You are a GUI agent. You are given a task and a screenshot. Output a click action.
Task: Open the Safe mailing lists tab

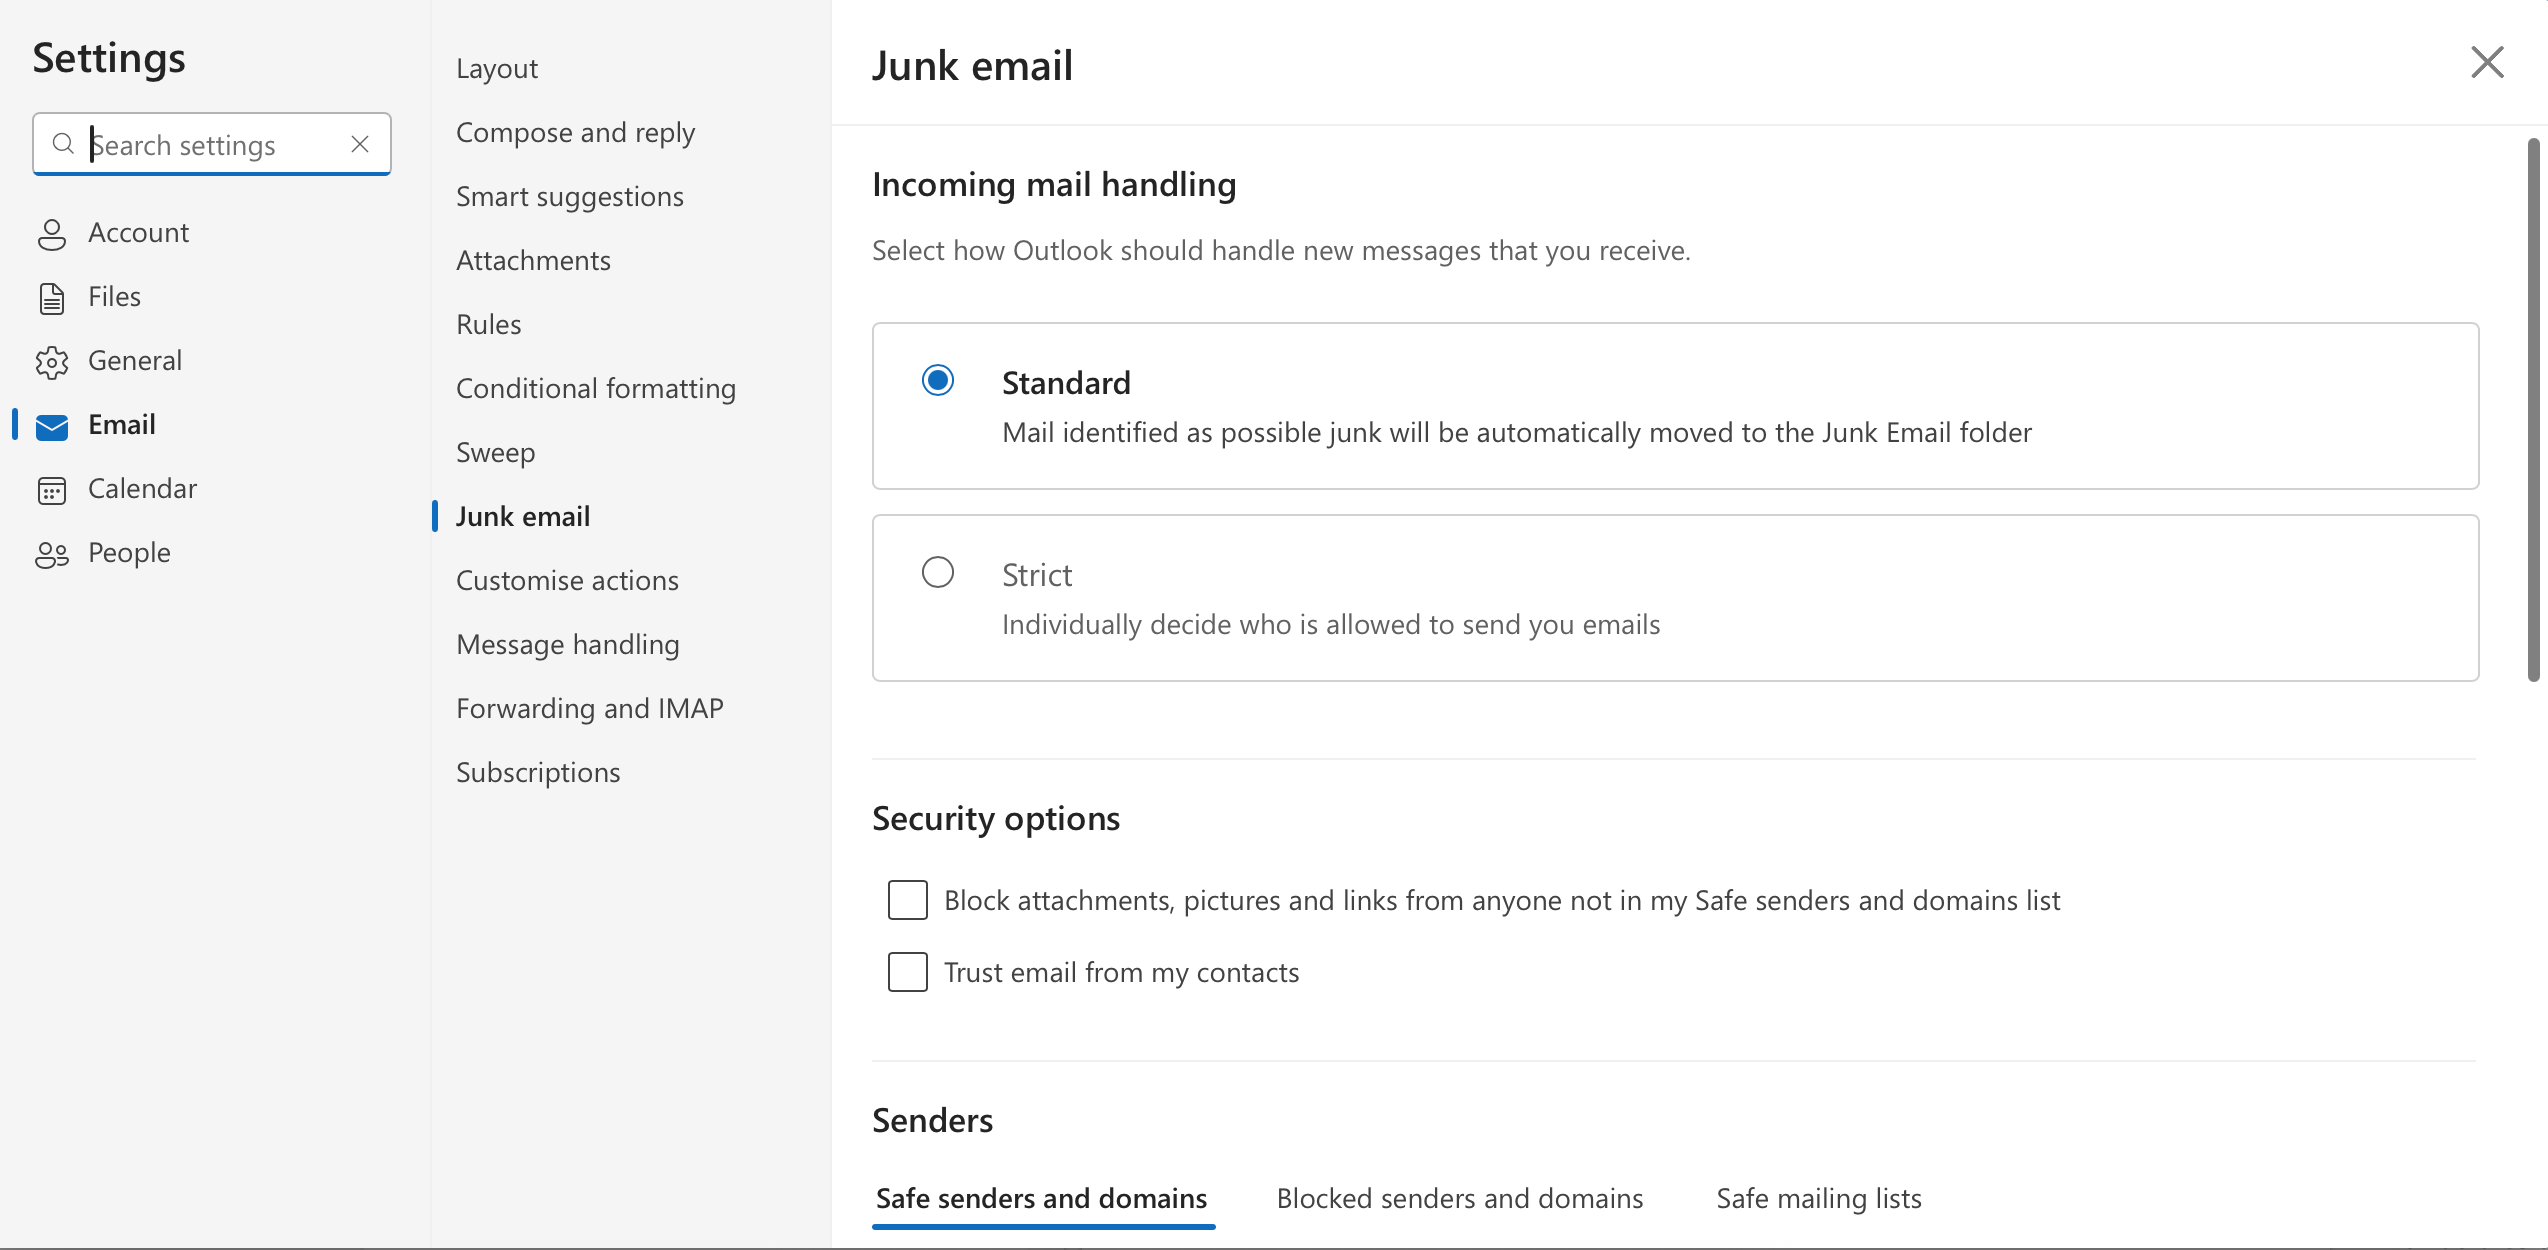click(x=1818, y=1197)
